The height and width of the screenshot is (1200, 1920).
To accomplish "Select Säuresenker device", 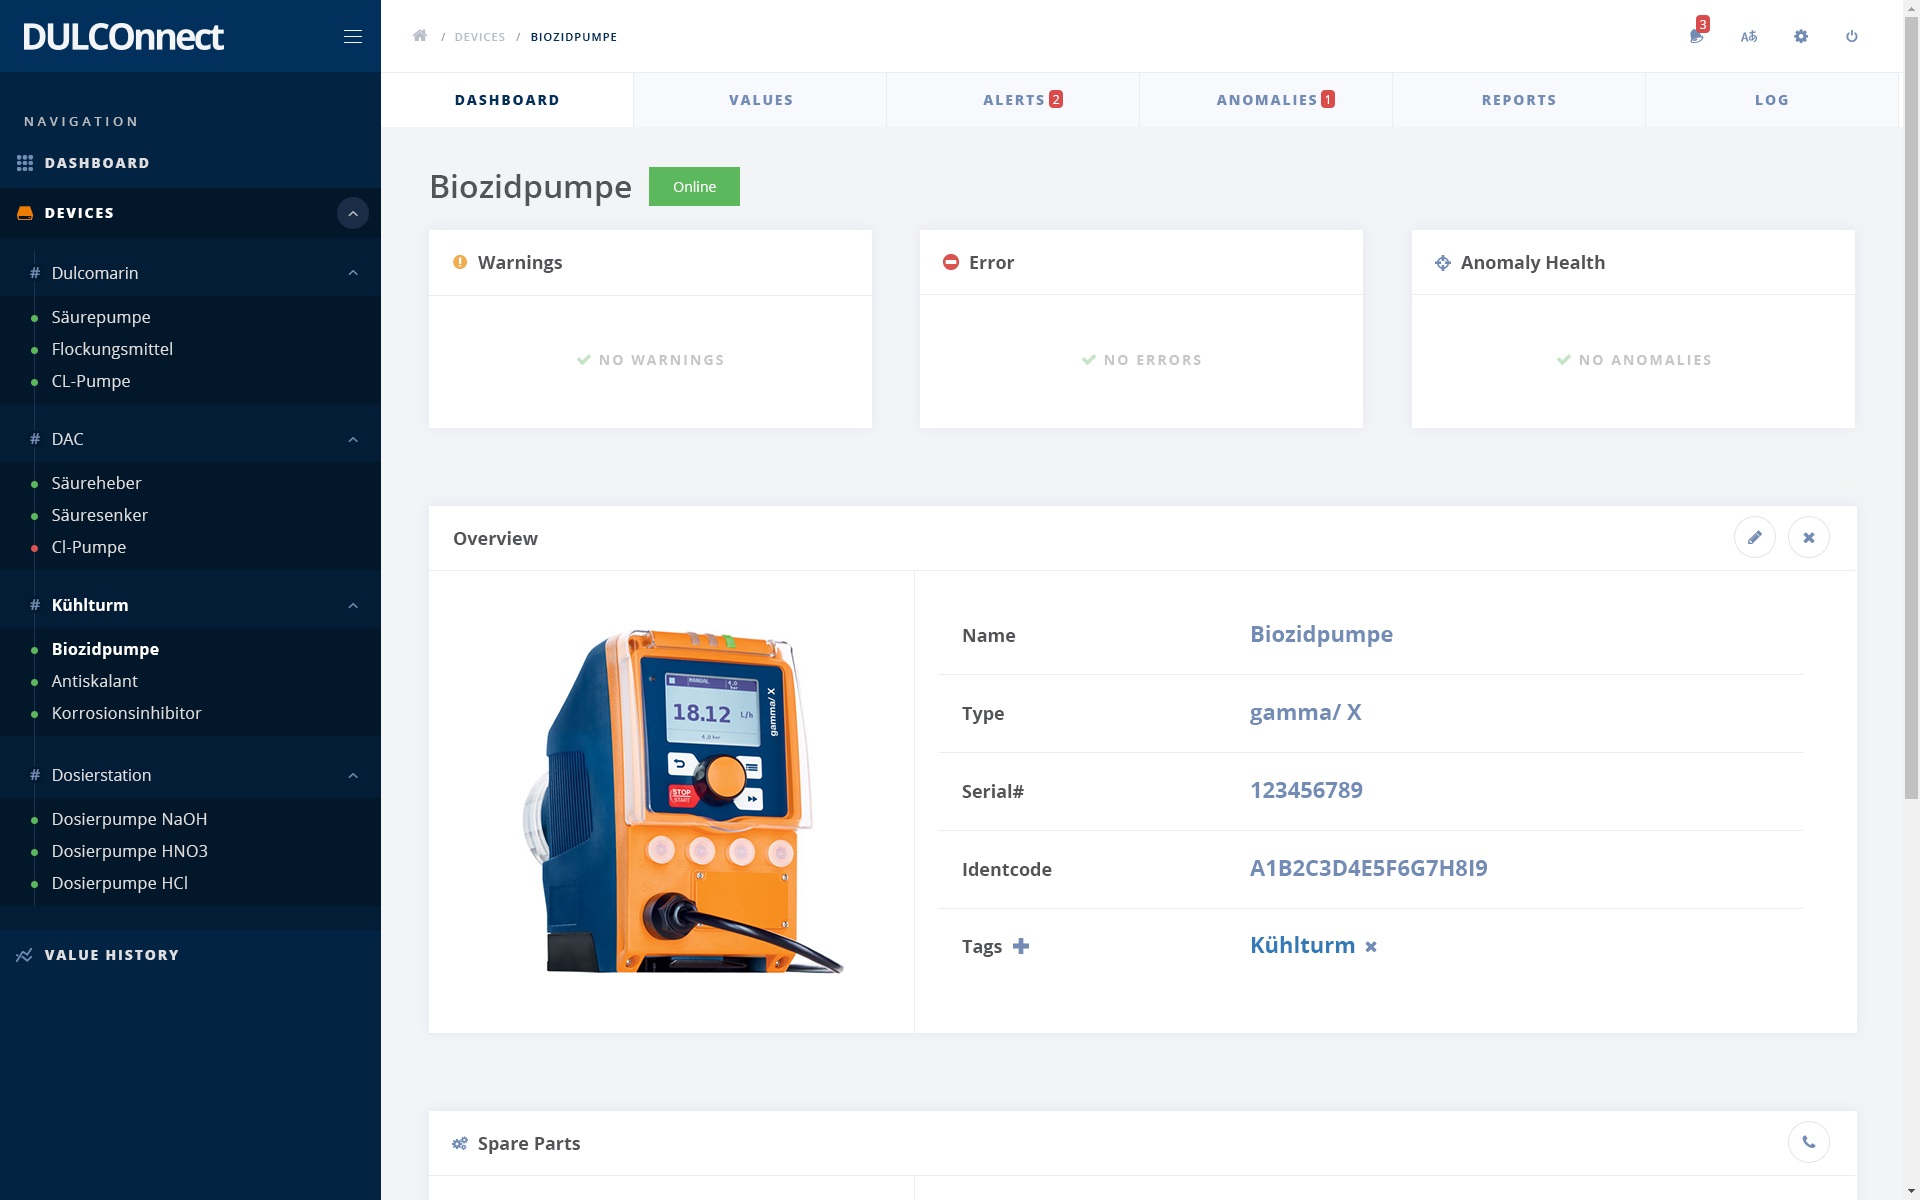I will 99,515.
